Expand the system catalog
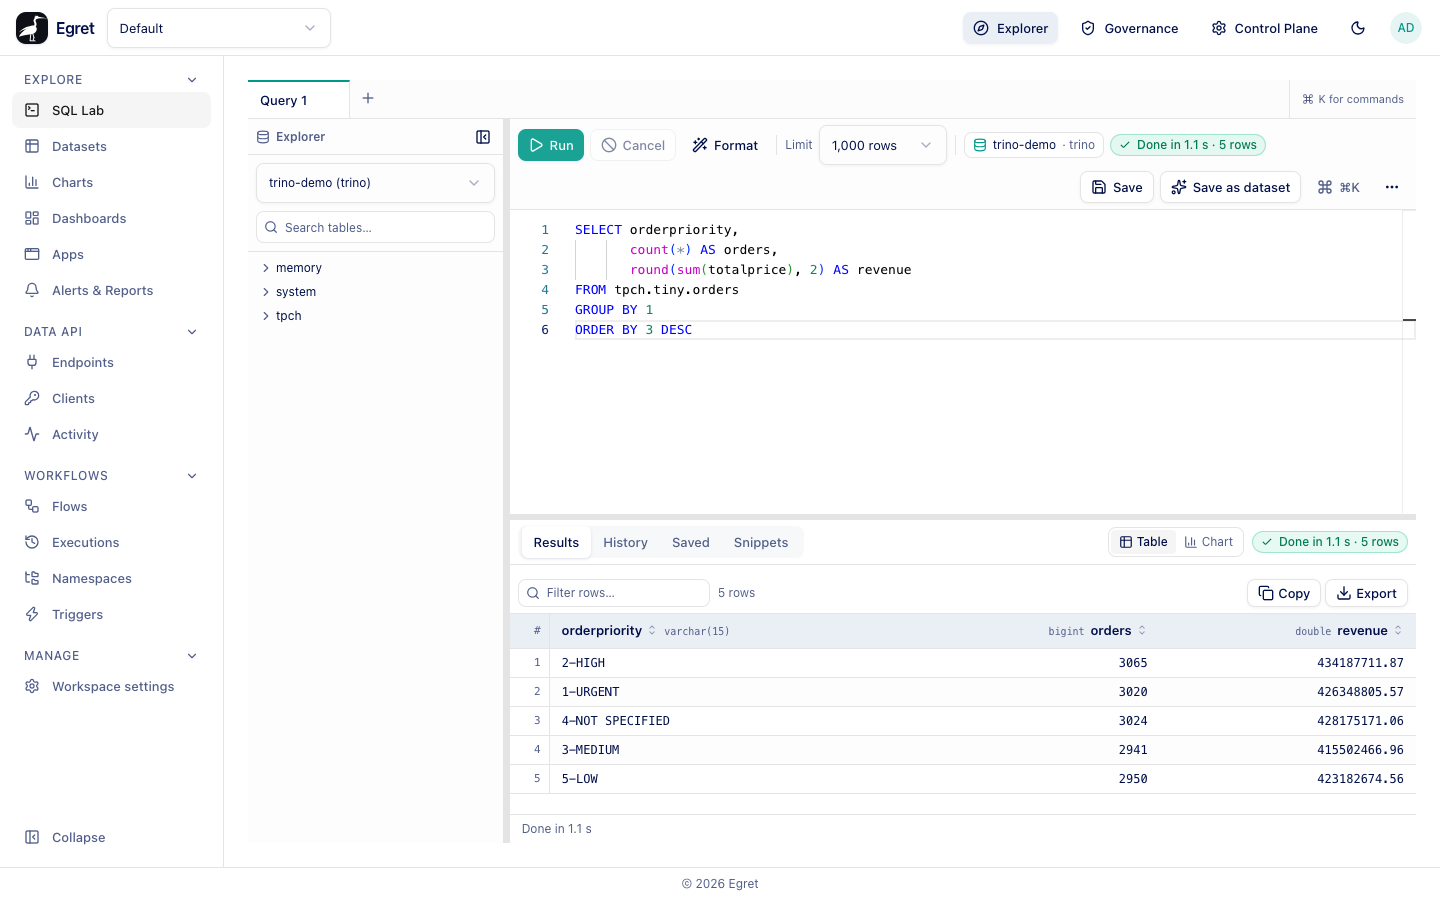 pyautogui.click(x=375, y=292)
